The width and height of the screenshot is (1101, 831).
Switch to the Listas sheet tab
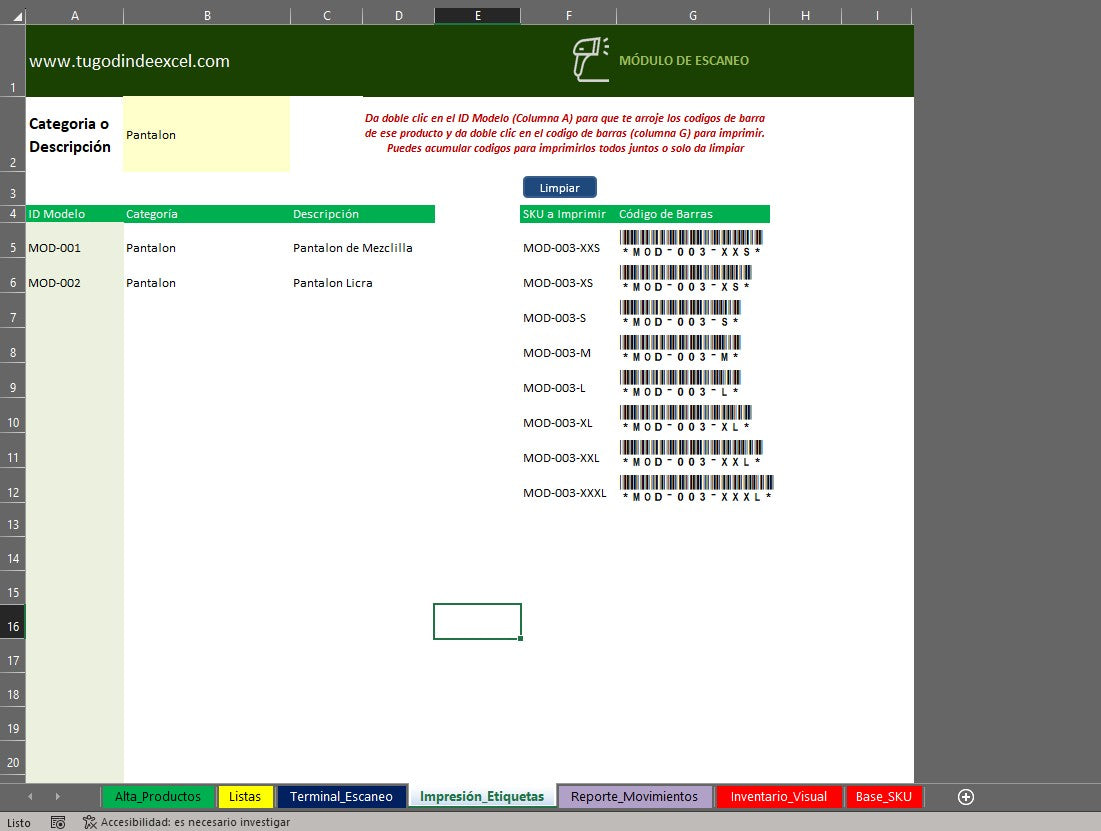pos(244,797)
